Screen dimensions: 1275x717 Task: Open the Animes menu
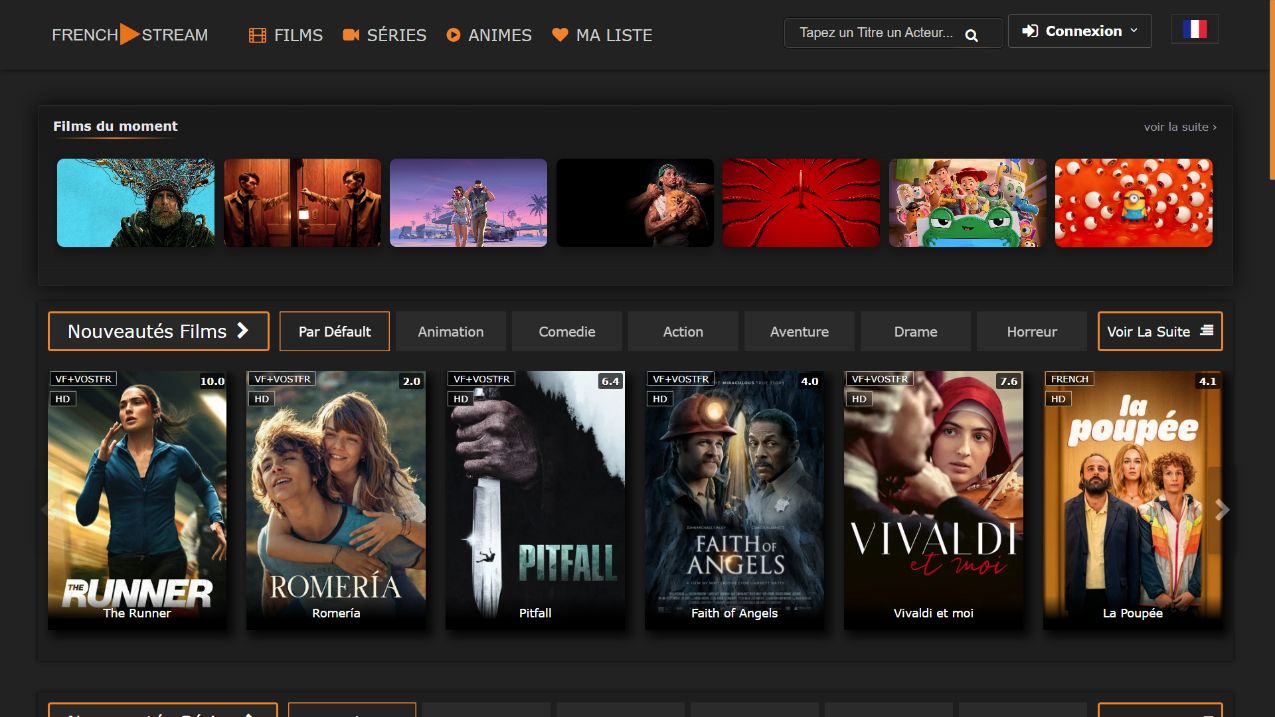[489, 35]
